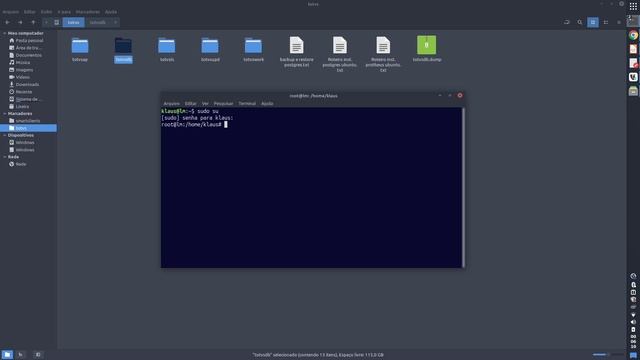Screen dimensions: 640x360
Task: Open Lixeira in sidebar
Action: (x=19, y=107)
